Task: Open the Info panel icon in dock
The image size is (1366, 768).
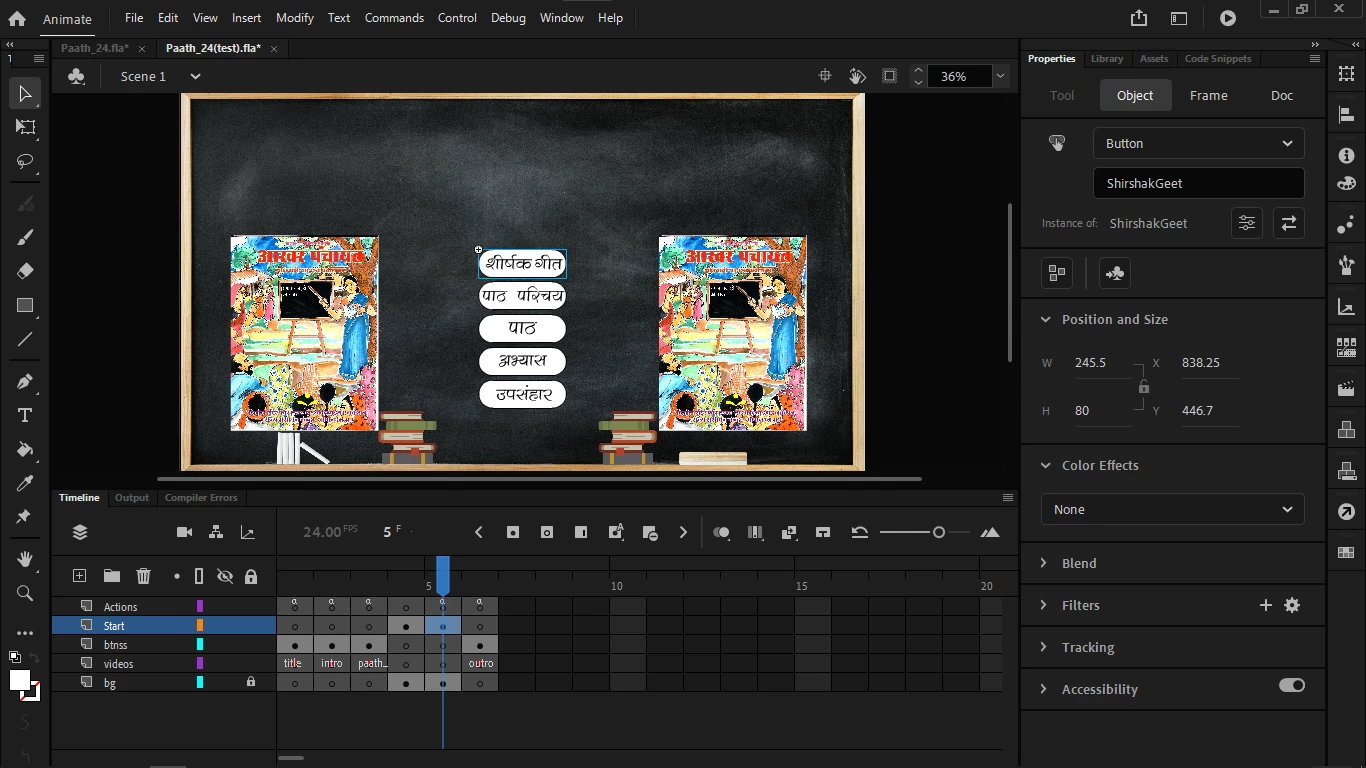Action: click(x=1347, y=155)
